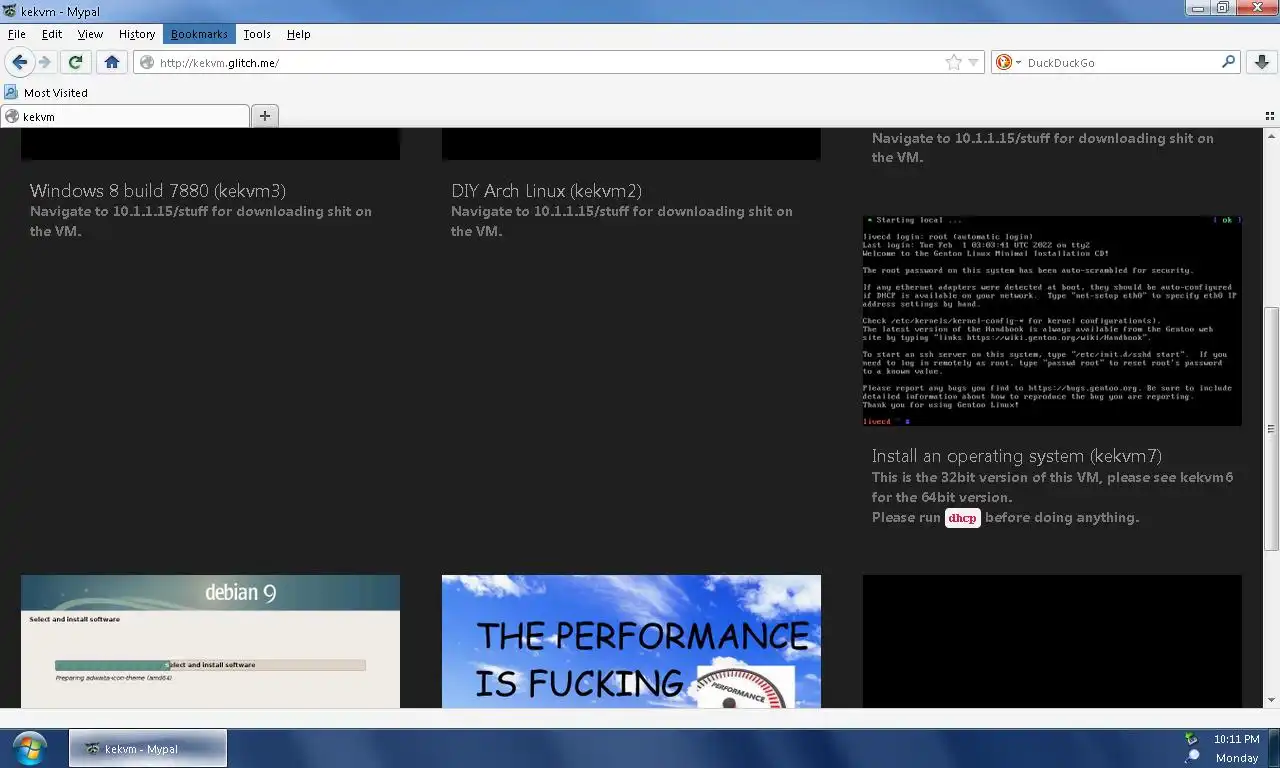Open the View menu
The width and height of the screenshot is (1280, 768).
90,34
